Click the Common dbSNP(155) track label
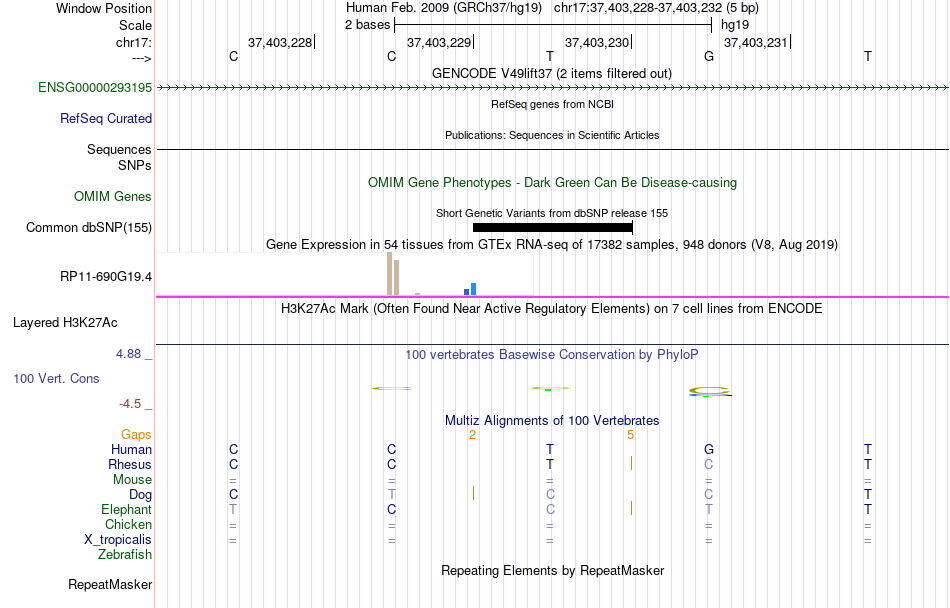This screenshot has height=608, width=950. coord(88,227)
